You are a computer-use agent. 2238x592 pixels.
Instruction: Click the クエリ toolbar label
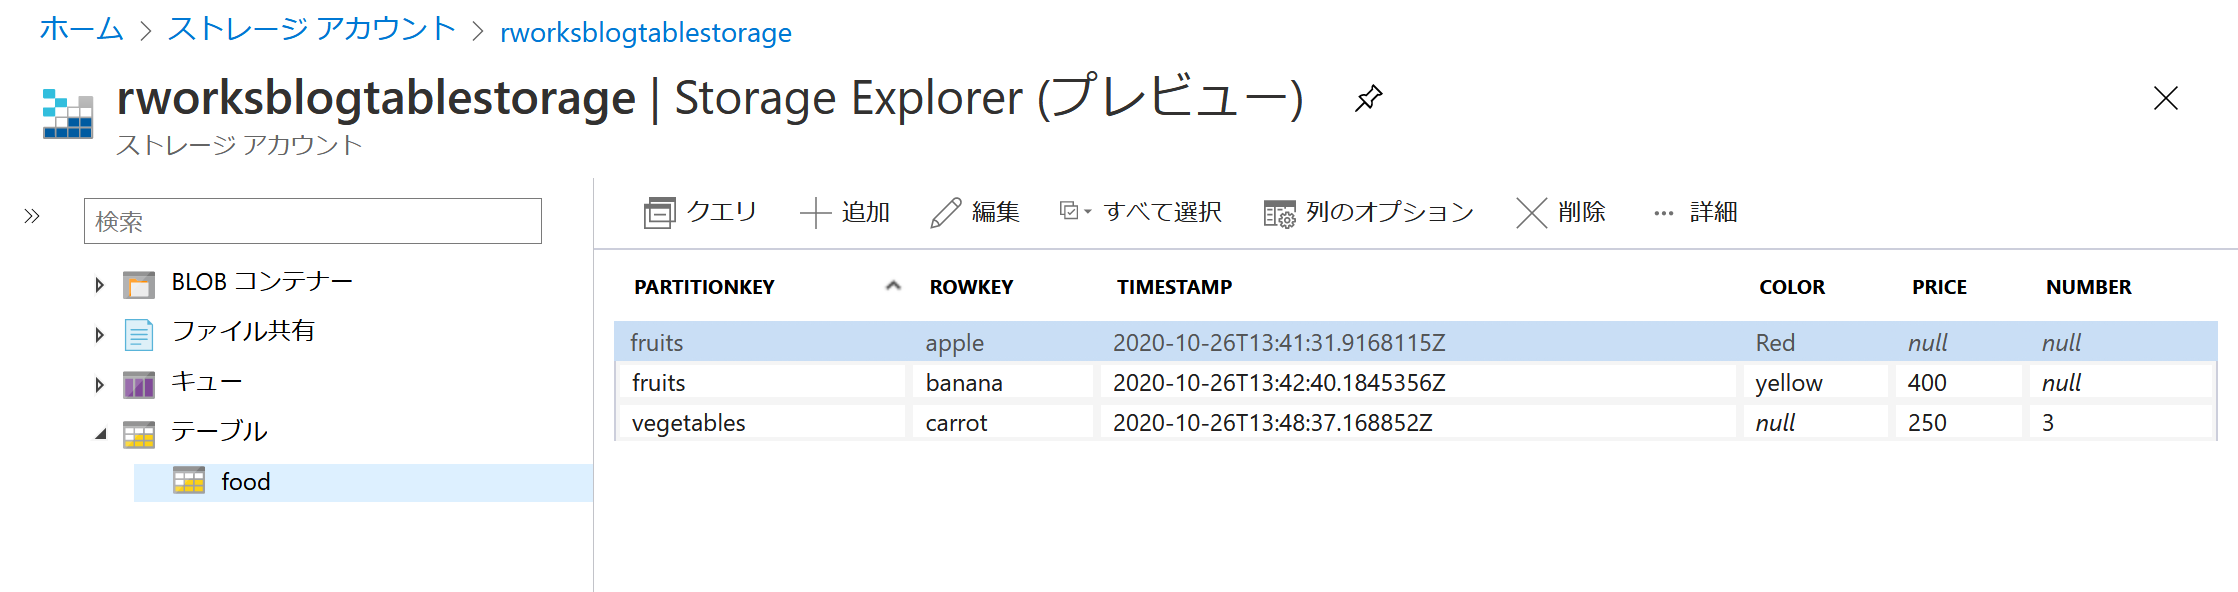tap(722, 212)
